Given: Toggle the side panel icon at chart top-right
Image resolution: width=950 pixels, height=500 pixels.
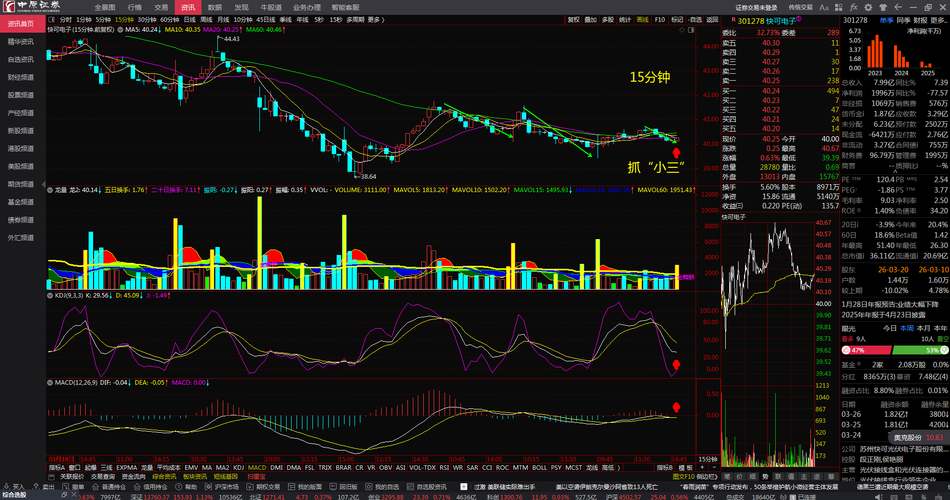Looking at the screenshot, I should tap(691, 29).
